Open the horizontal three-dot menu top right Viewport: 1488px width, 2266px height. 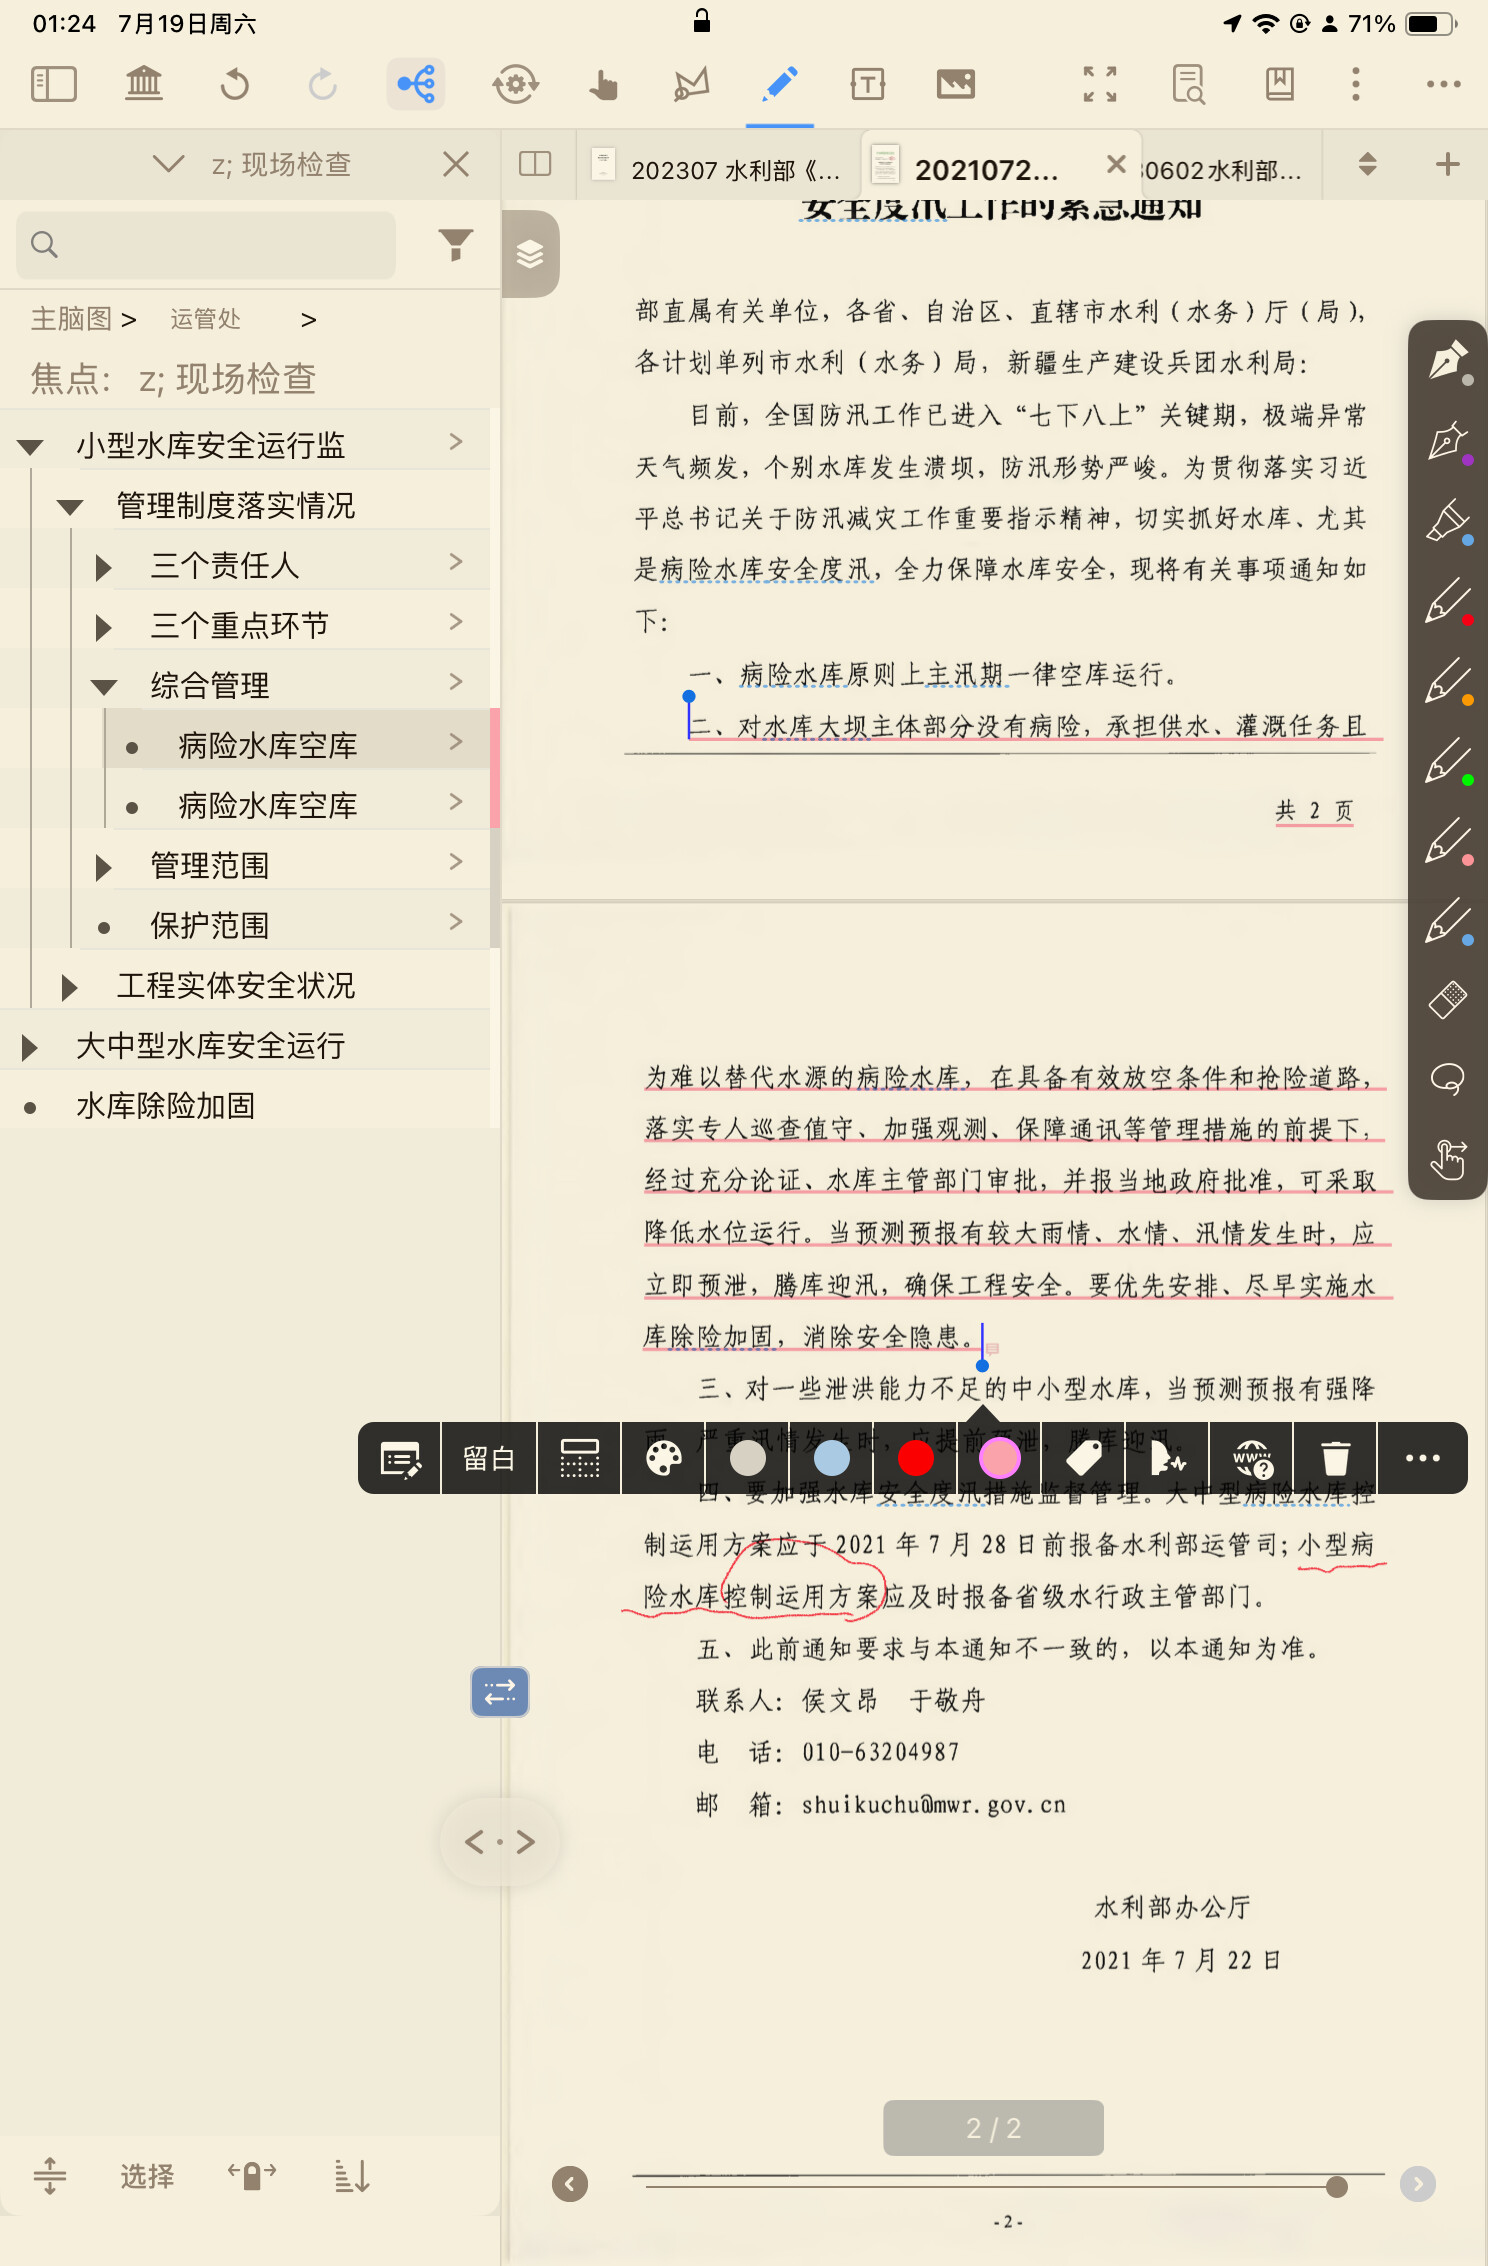(x=1443, y=84)
